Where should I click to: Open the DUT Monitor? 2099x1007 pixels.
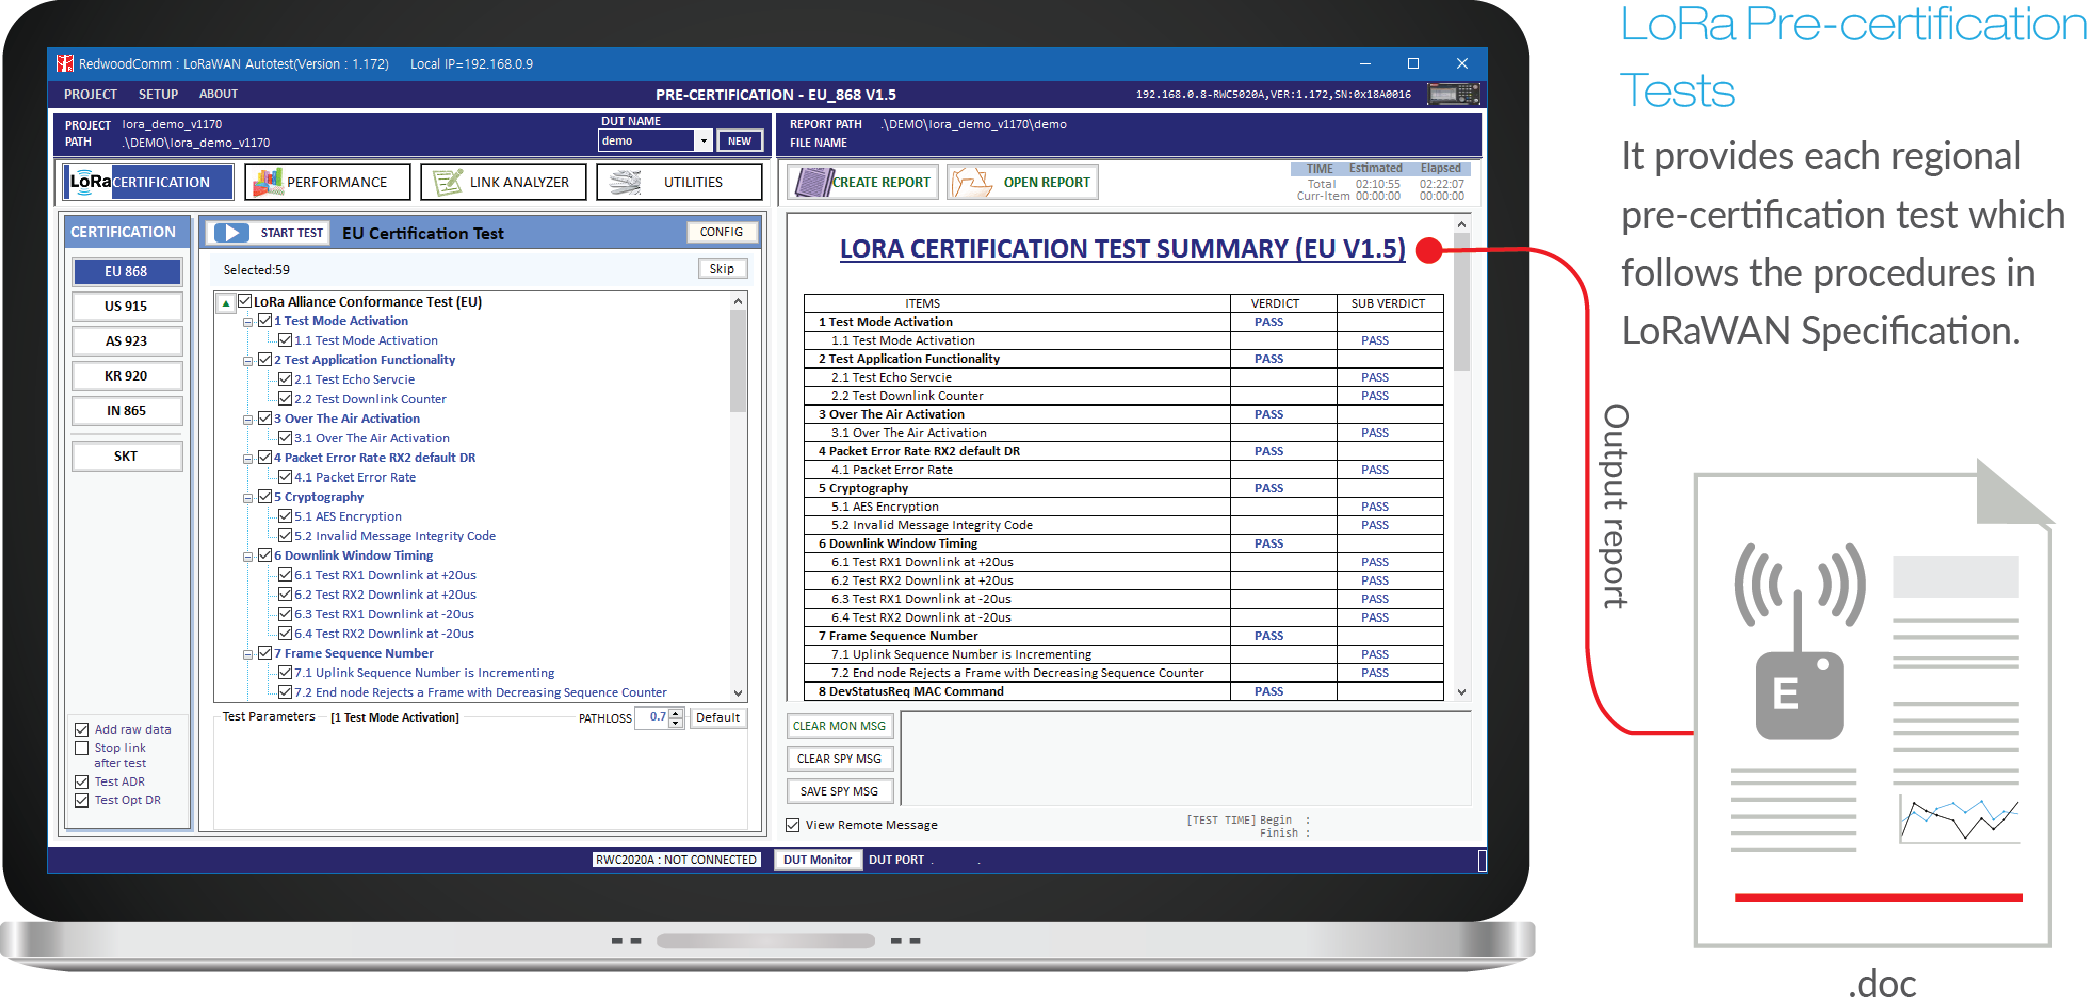tap(818, 860)
